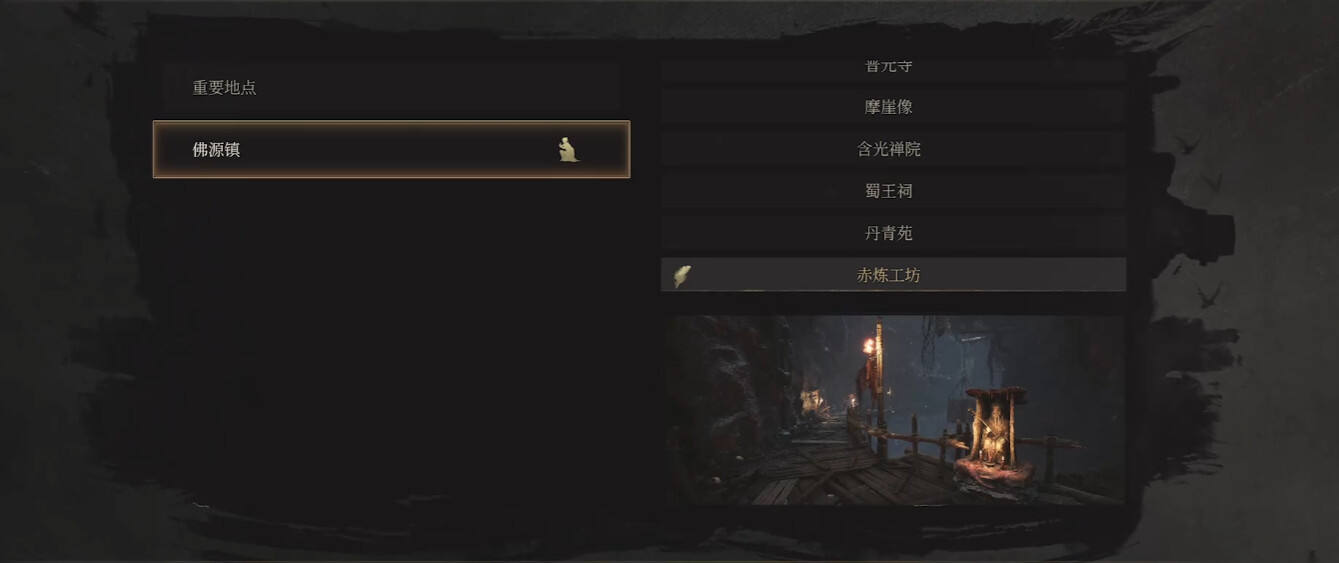Click the praying figure icon beside 佛源镇
Viewport: 1339px width, 563px height.
click(568, 149)
